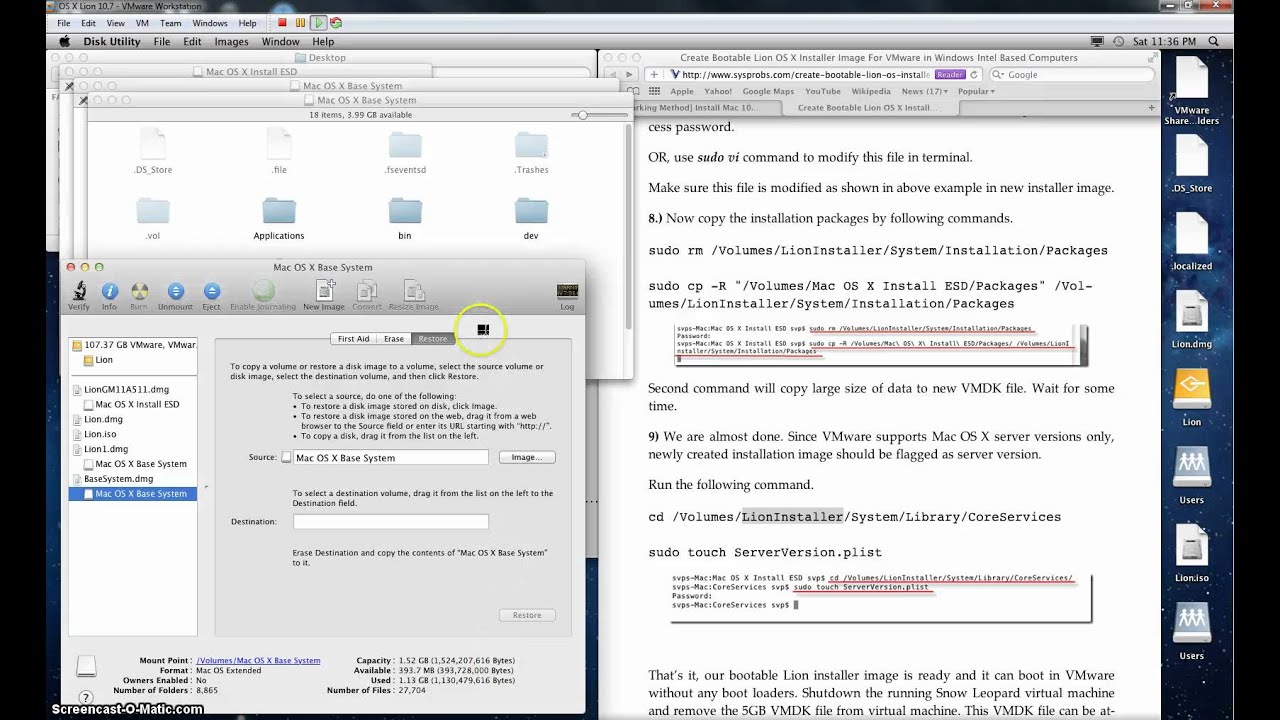Select the .fseventsd folder icon
The height and width of the screenshot is (720, 1280).
[405, 145]
